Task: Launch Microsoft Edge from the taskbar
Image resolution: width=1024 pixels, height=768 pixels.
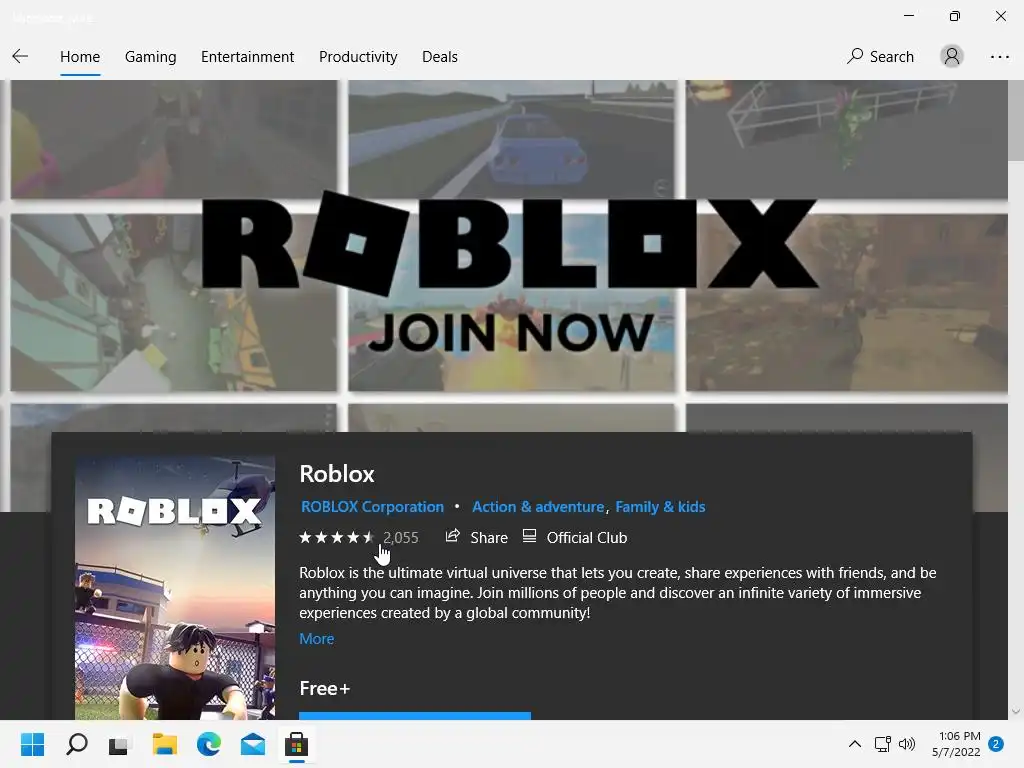Action: click(208, 744)
